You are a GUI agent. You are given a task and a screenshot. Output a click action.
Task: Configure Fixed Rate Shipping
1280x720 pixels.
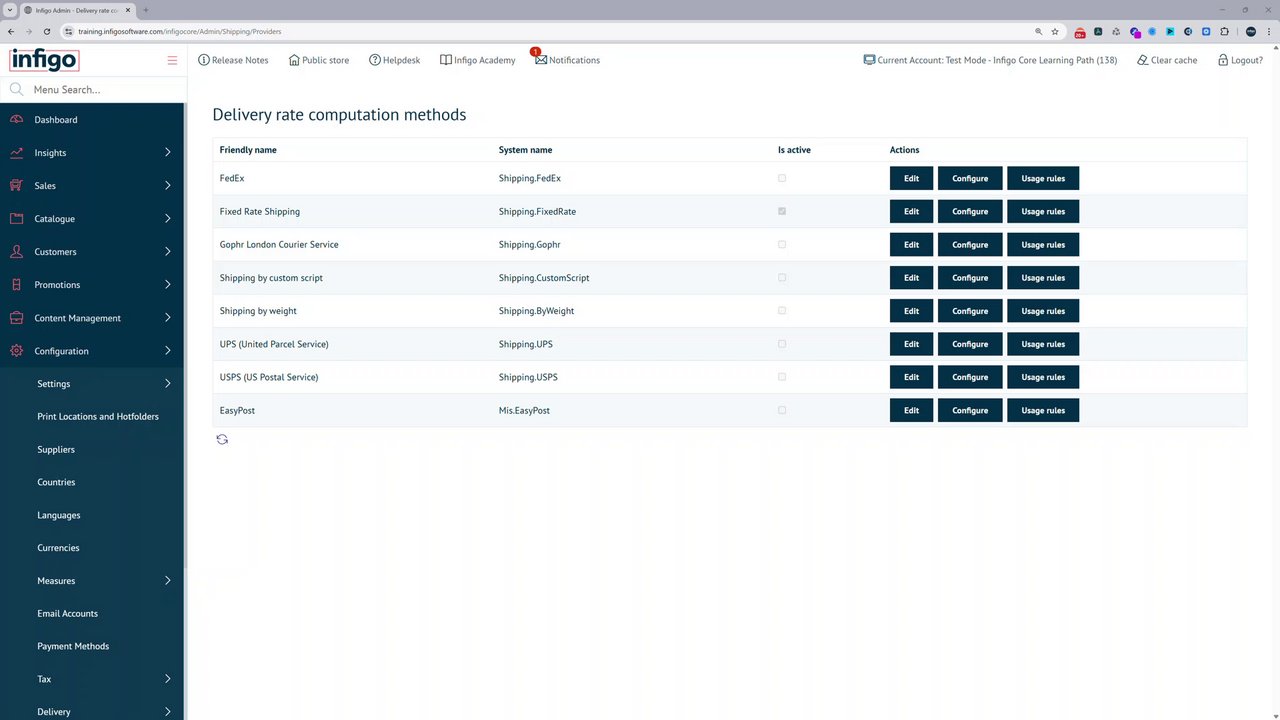coord(970,211)
